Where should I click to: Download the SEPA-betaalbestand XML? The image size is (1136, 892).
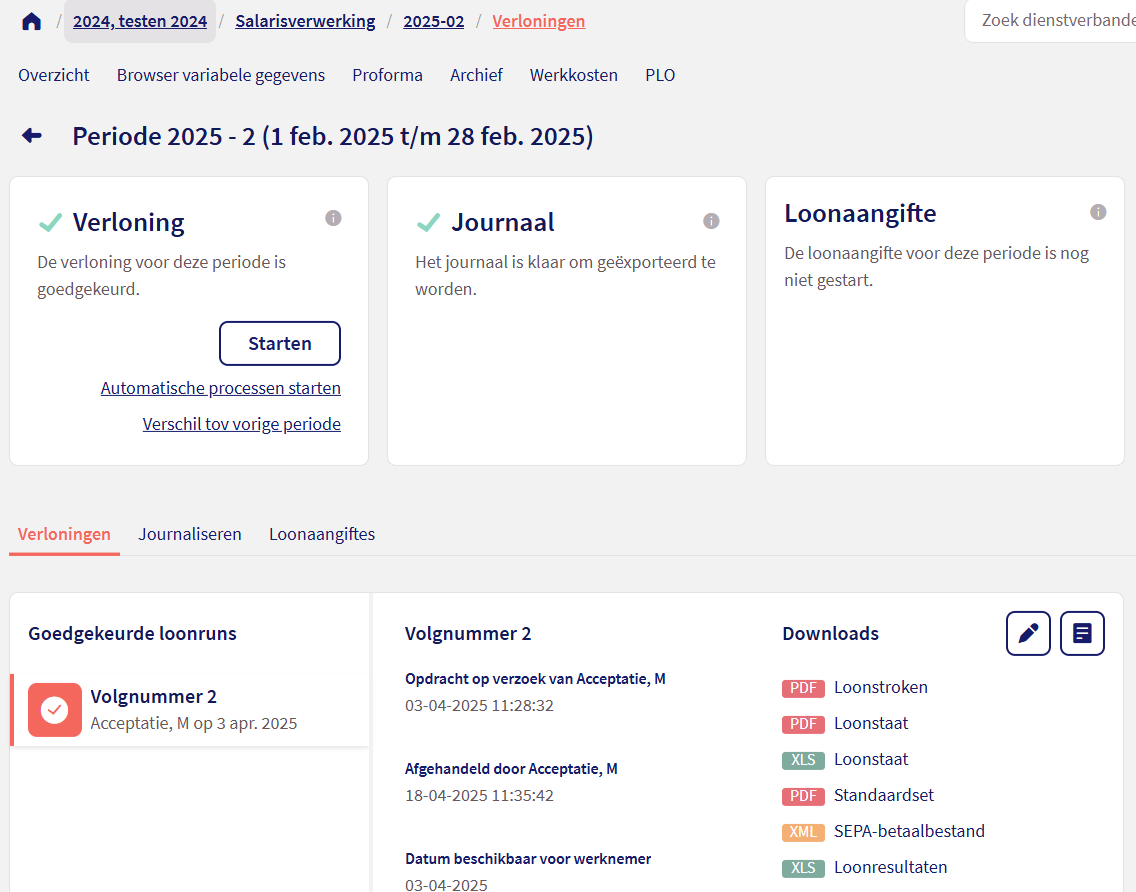point(908,832)
